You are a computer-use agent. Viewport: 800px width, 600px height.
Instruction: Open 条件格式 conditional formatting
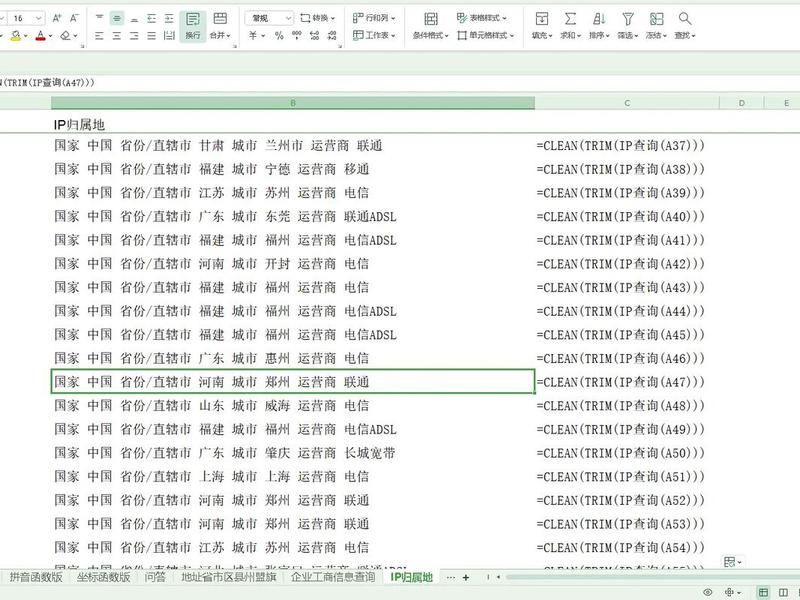click(431, 27)
